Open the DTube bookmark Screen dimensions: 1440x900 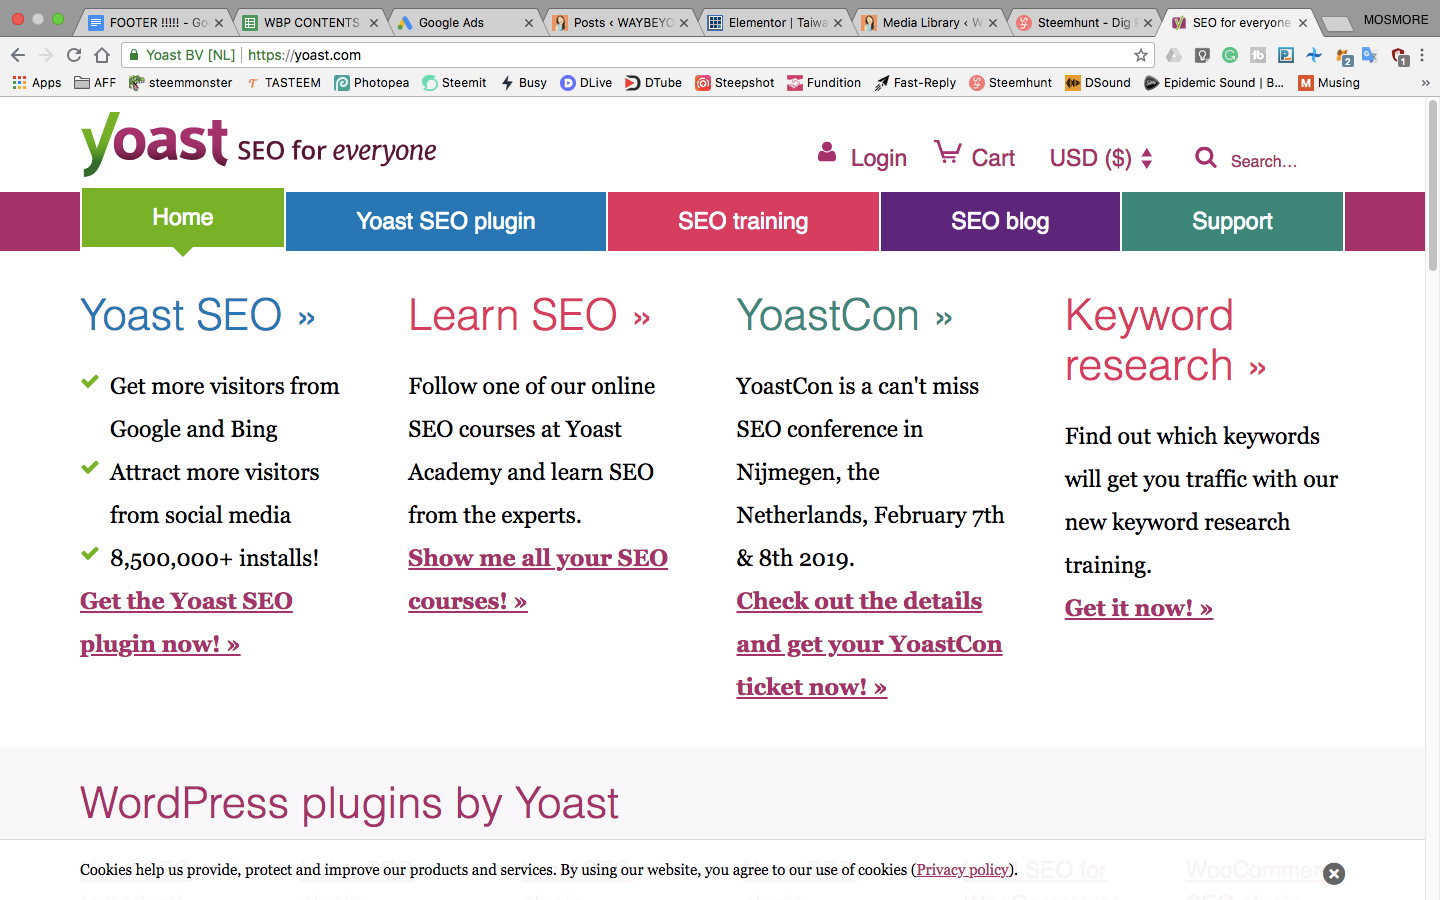653,83
